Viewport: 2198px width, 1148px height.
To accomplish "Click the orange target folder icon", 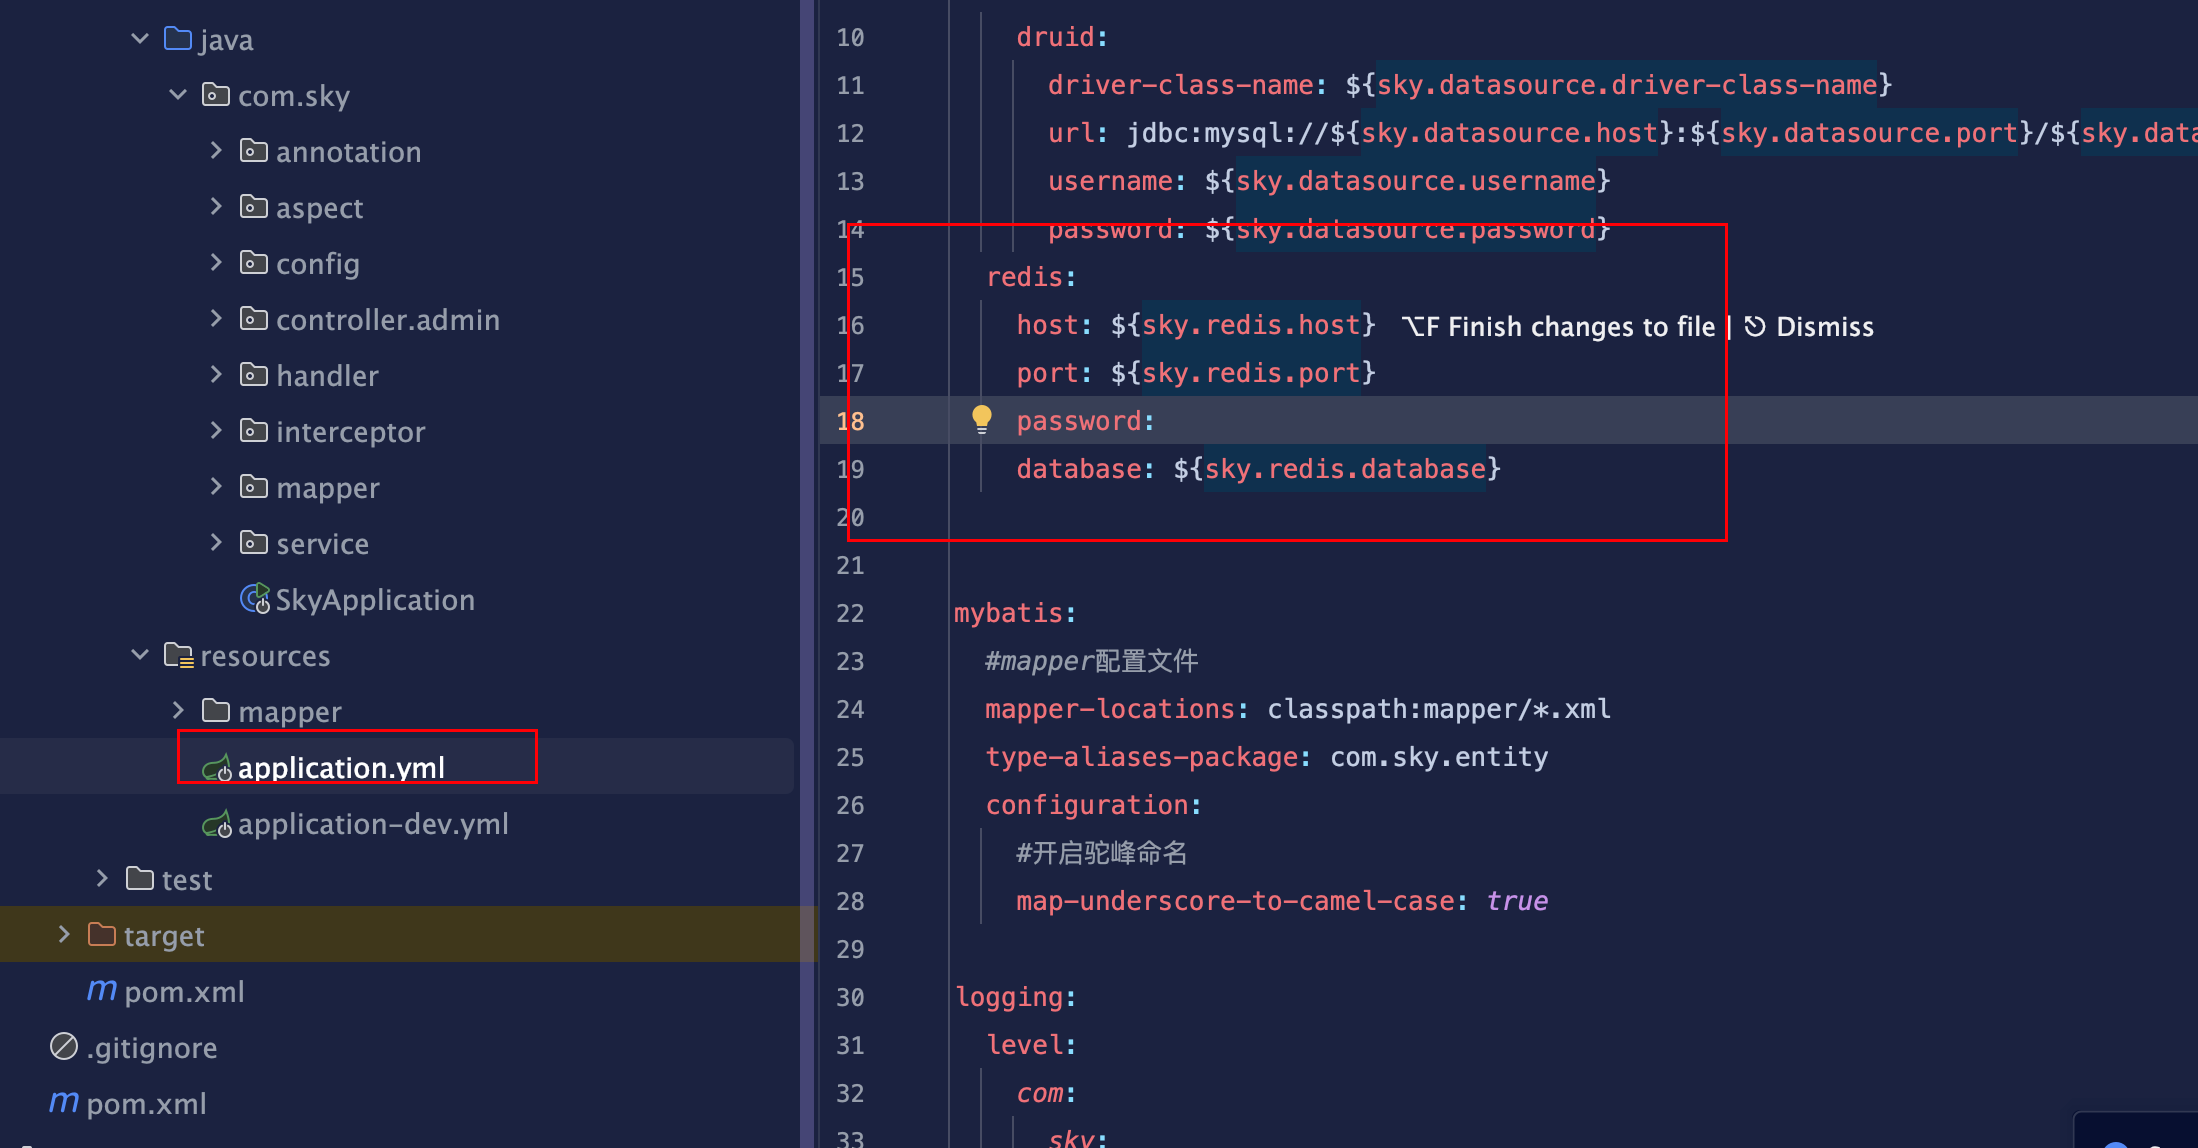I will click(x=101, y=935).
